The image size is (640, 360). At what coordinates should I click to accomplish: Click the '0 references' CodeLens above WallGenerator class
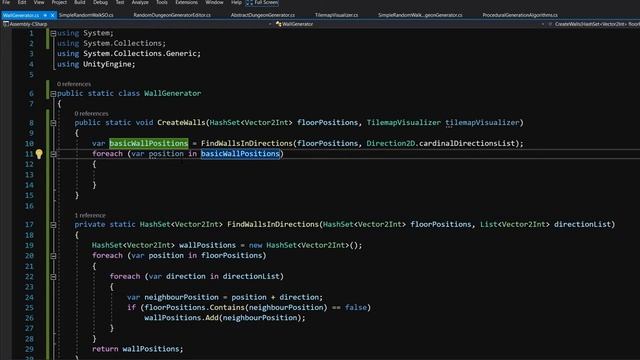74,84
